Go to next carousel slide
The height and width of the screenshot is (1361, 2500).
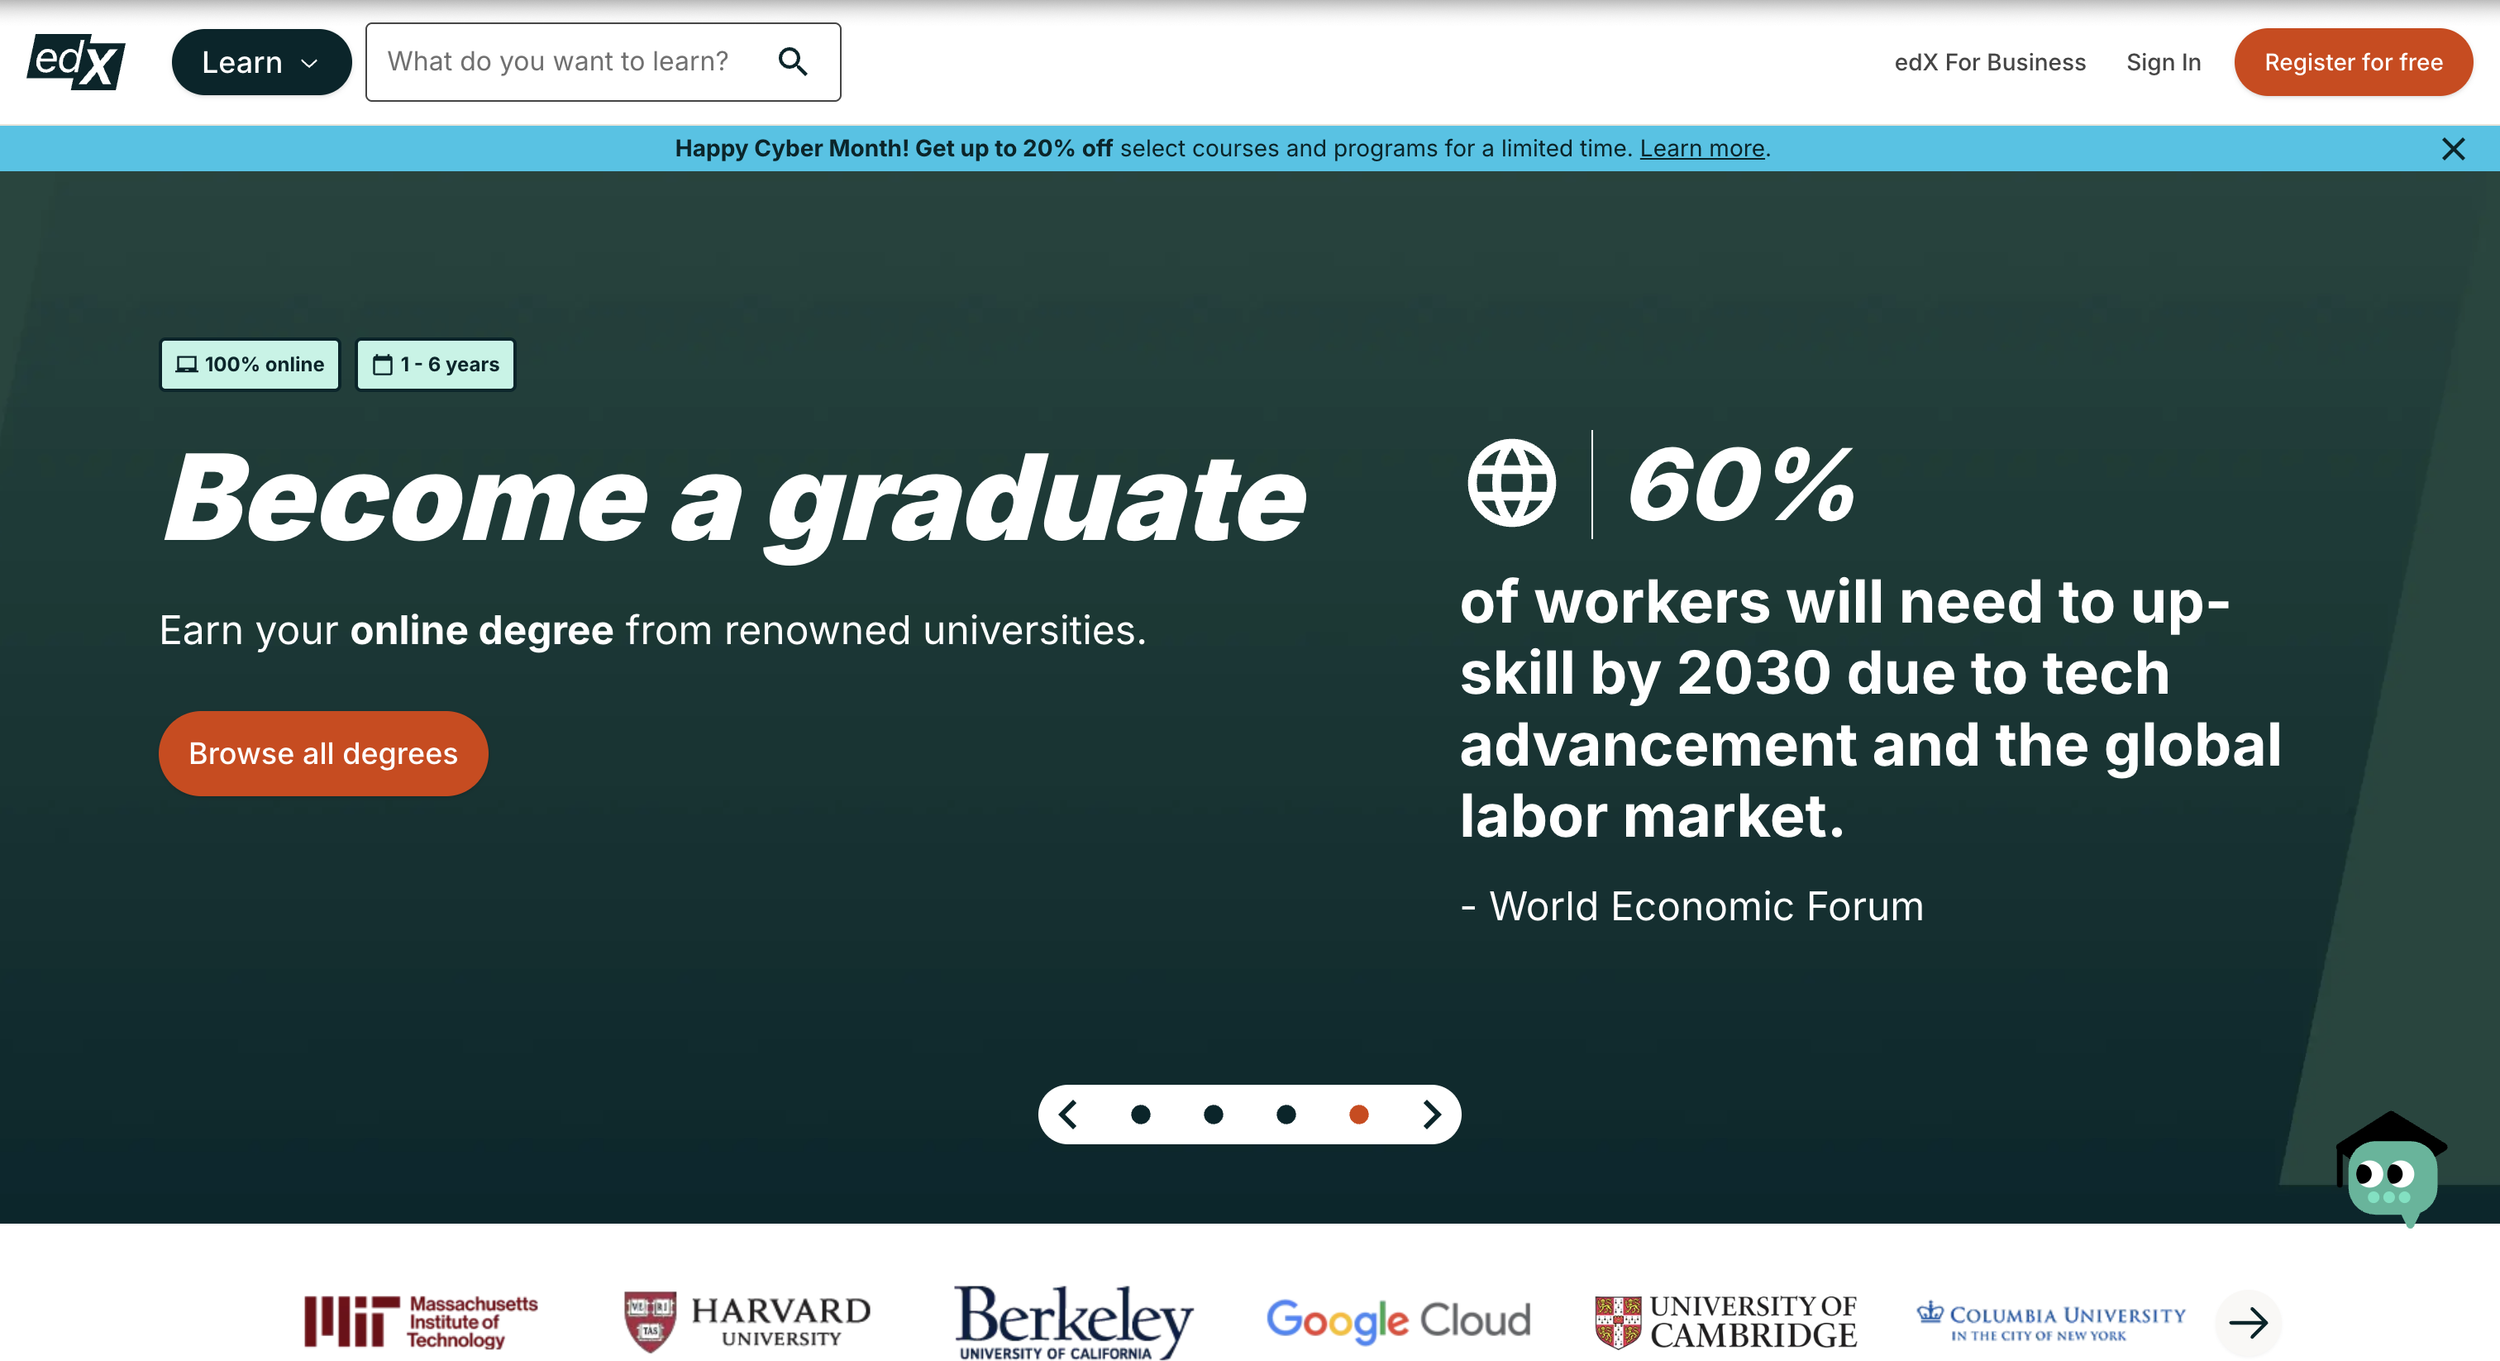click(x=1432, y=1114)
